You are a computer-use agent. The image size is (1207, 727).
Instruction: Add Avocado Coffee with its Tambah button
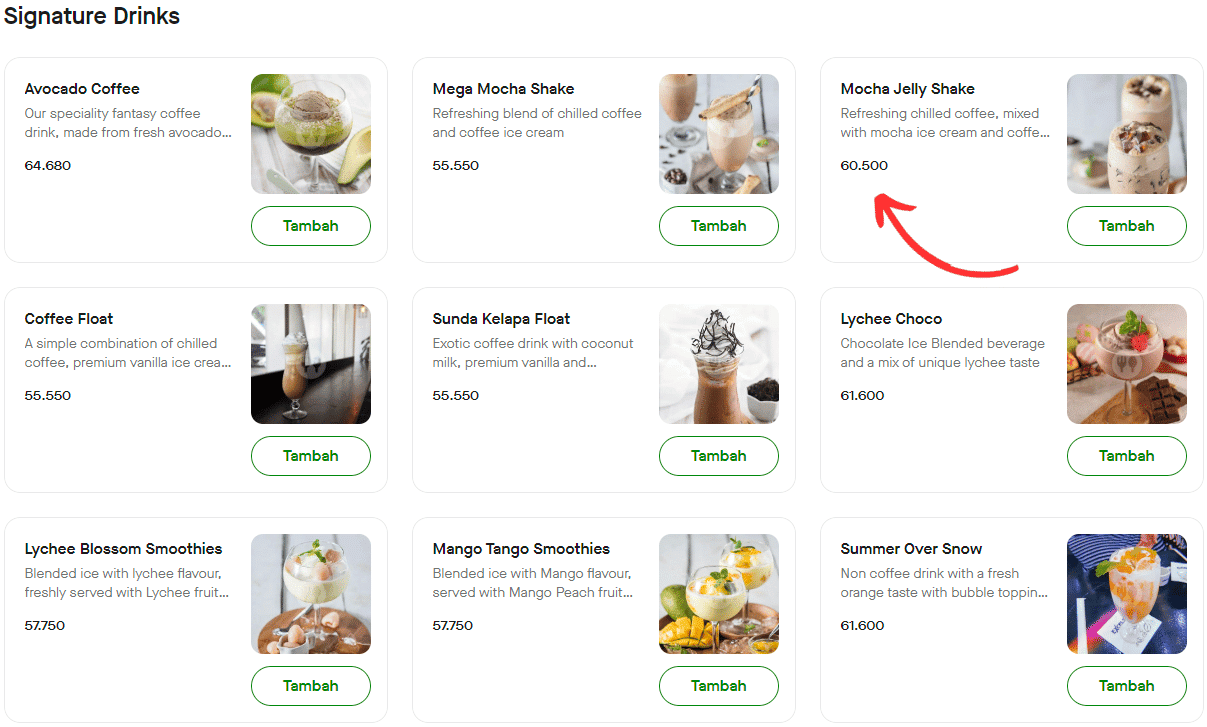[310, 226]
